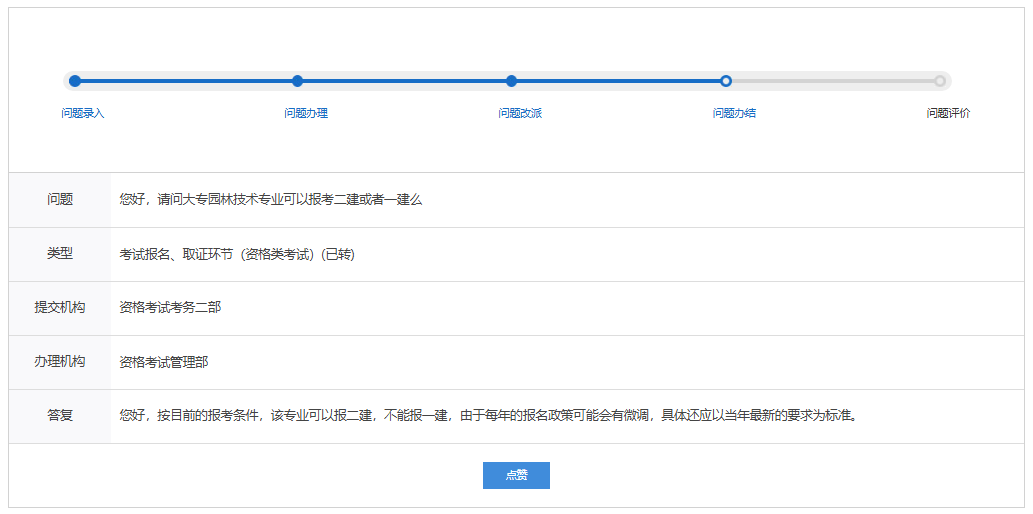The image size is (1033, 514).
Task: Select the 问题办结 step label
Action: click(x=734, y=113)
